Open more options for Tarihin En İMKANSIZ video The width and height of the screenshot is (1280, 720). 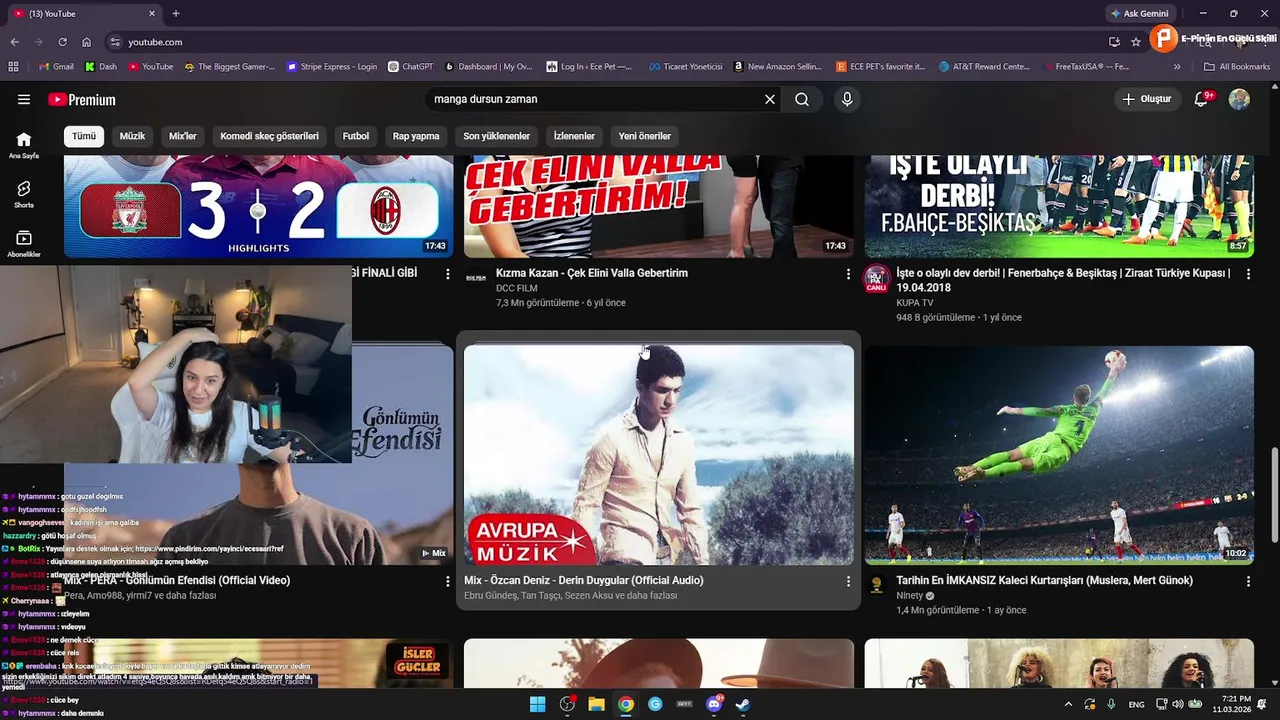(x=1248, y=581)
